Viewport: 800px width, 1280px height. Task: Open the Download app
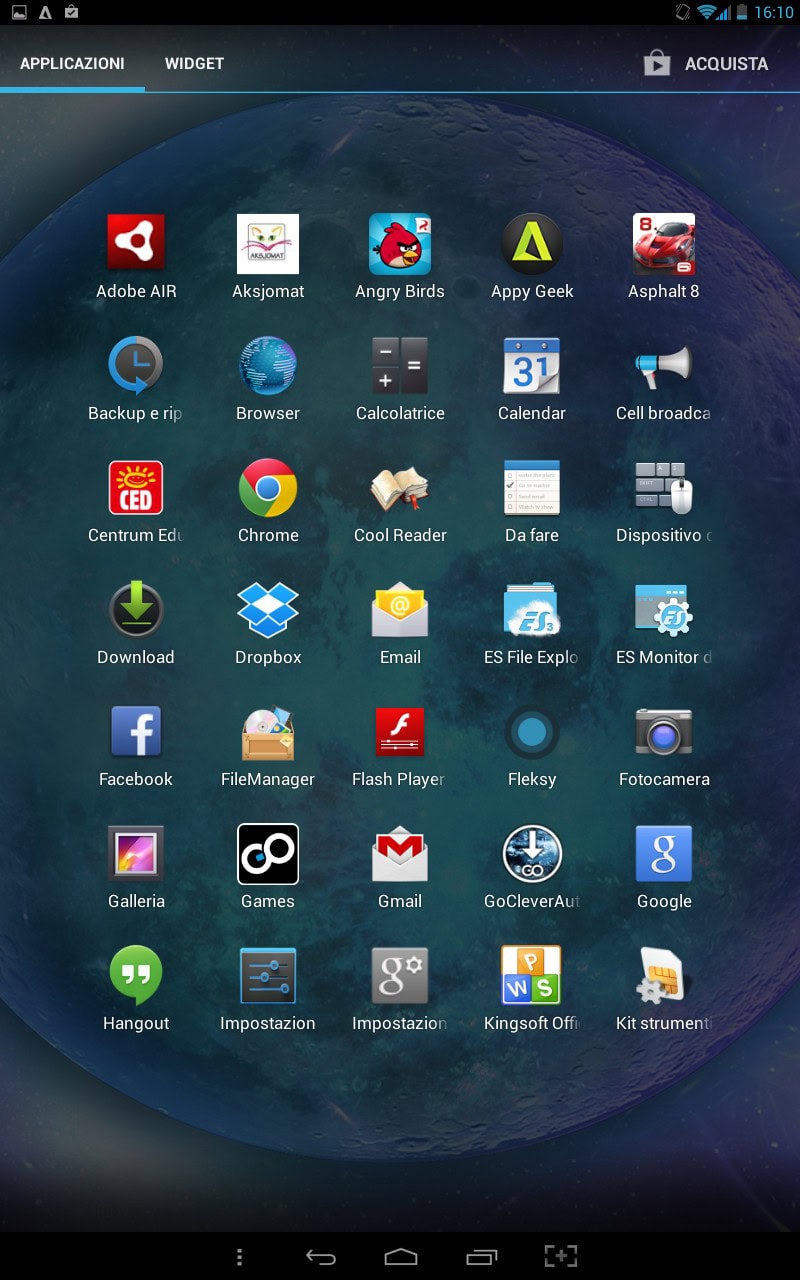click(x=136, y=624)
